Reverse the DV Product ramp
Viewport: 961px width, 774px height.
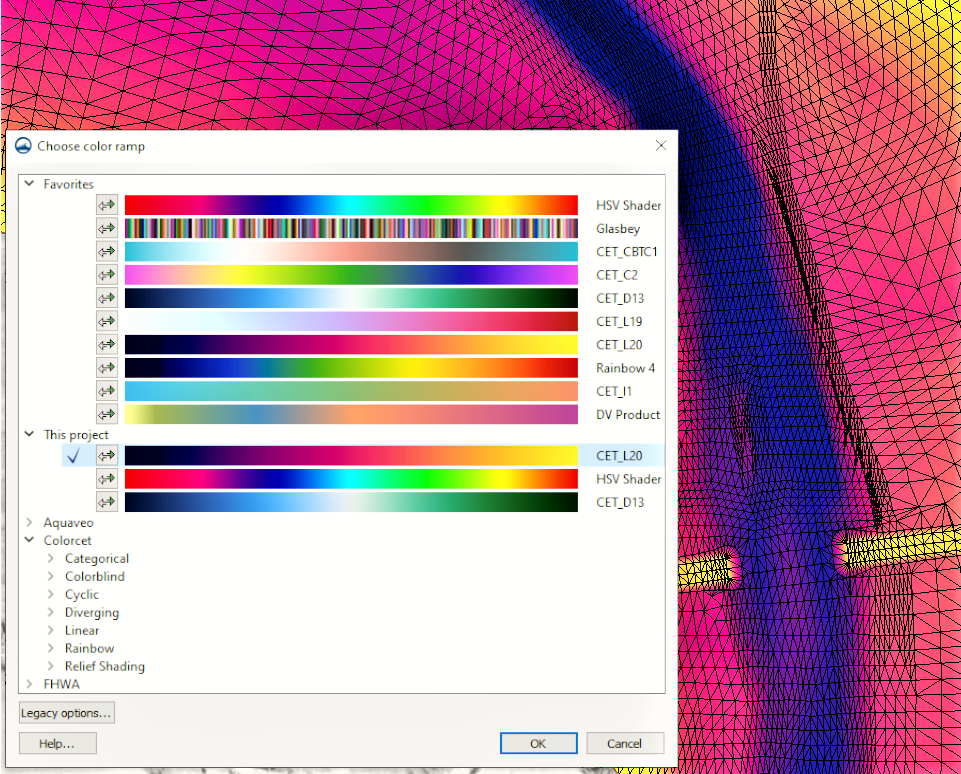[107, 414]
